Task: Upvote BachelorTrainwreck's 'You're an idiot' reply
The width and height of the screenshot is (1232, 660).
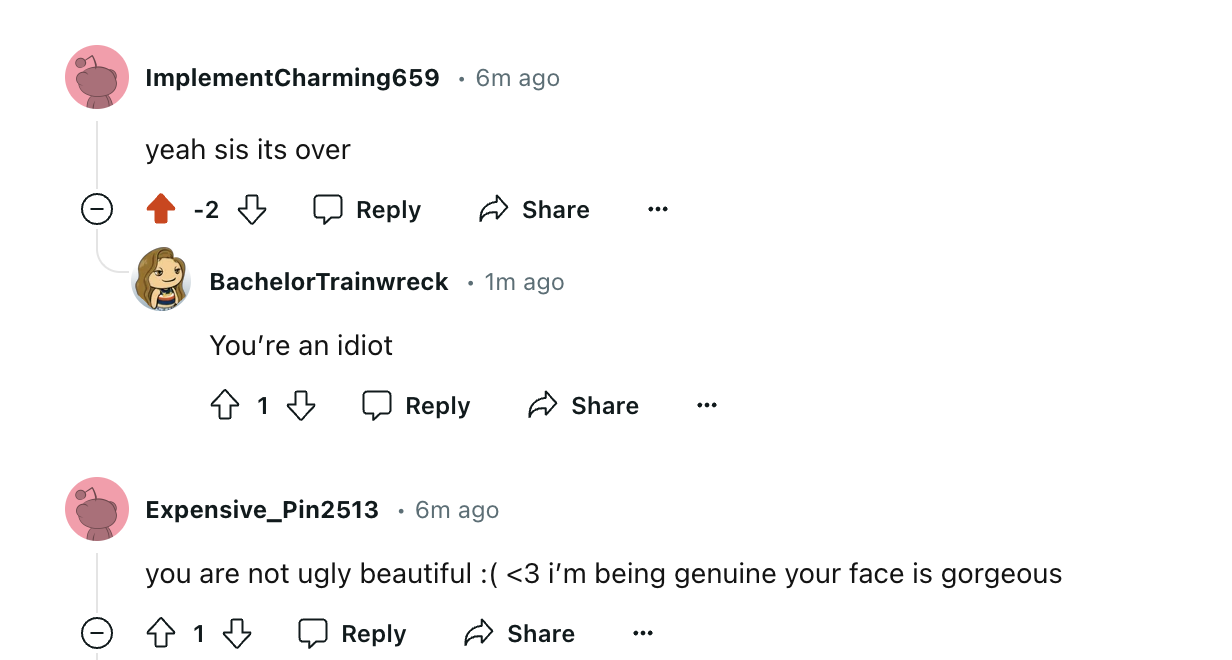Action: 225,405
